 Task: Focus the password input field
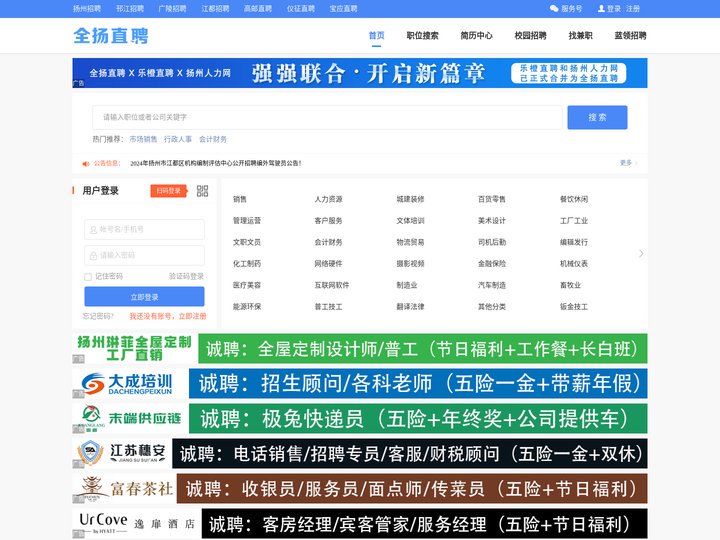tap(144, 255)
